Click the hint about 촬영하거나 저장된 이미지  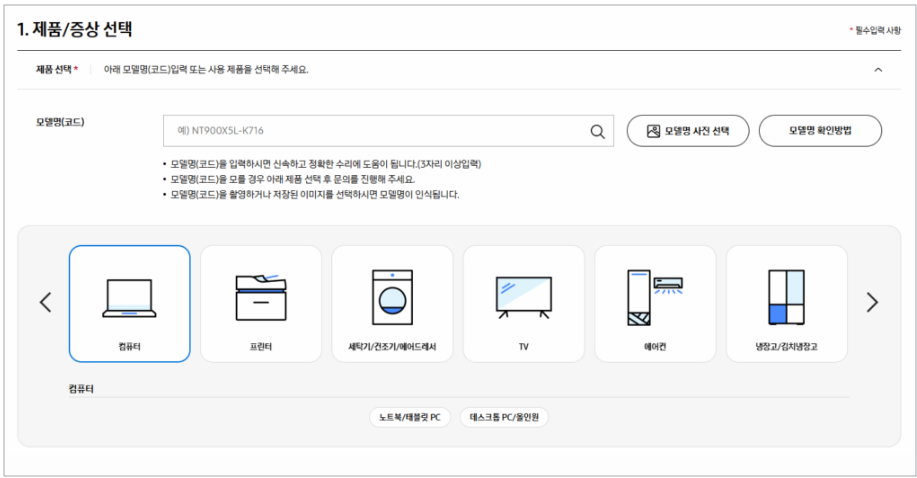[315, 194]
